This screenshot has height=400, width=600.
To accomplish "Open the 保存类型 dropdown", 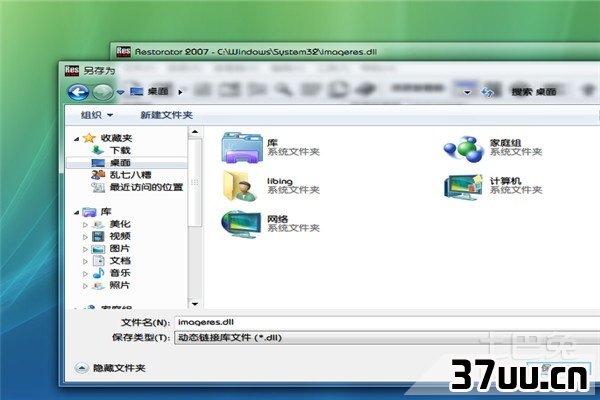I will click(x=387, y=338).
